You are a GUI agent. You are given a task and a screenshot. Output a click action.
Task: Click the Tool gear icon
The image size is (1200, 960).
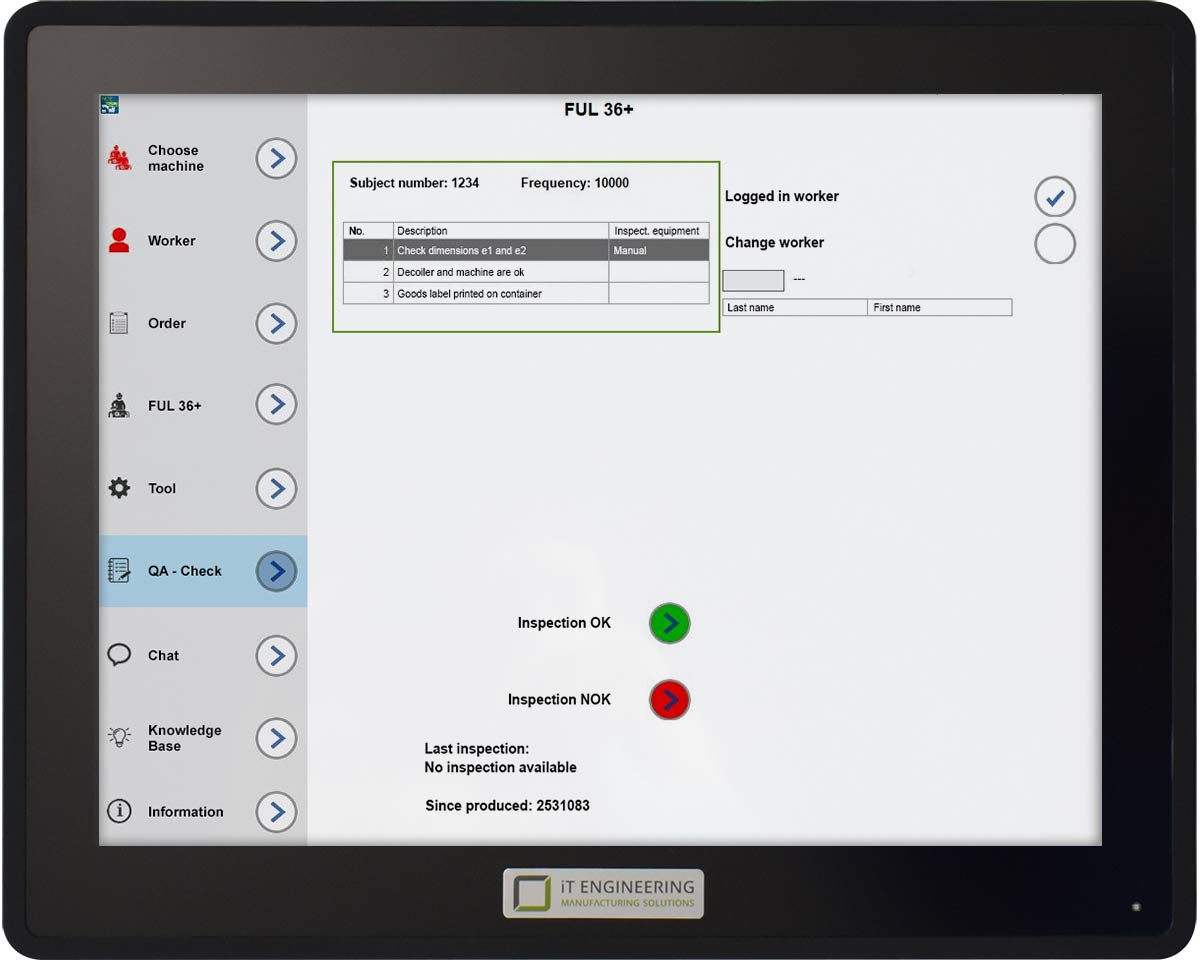(x=118, y=488)
